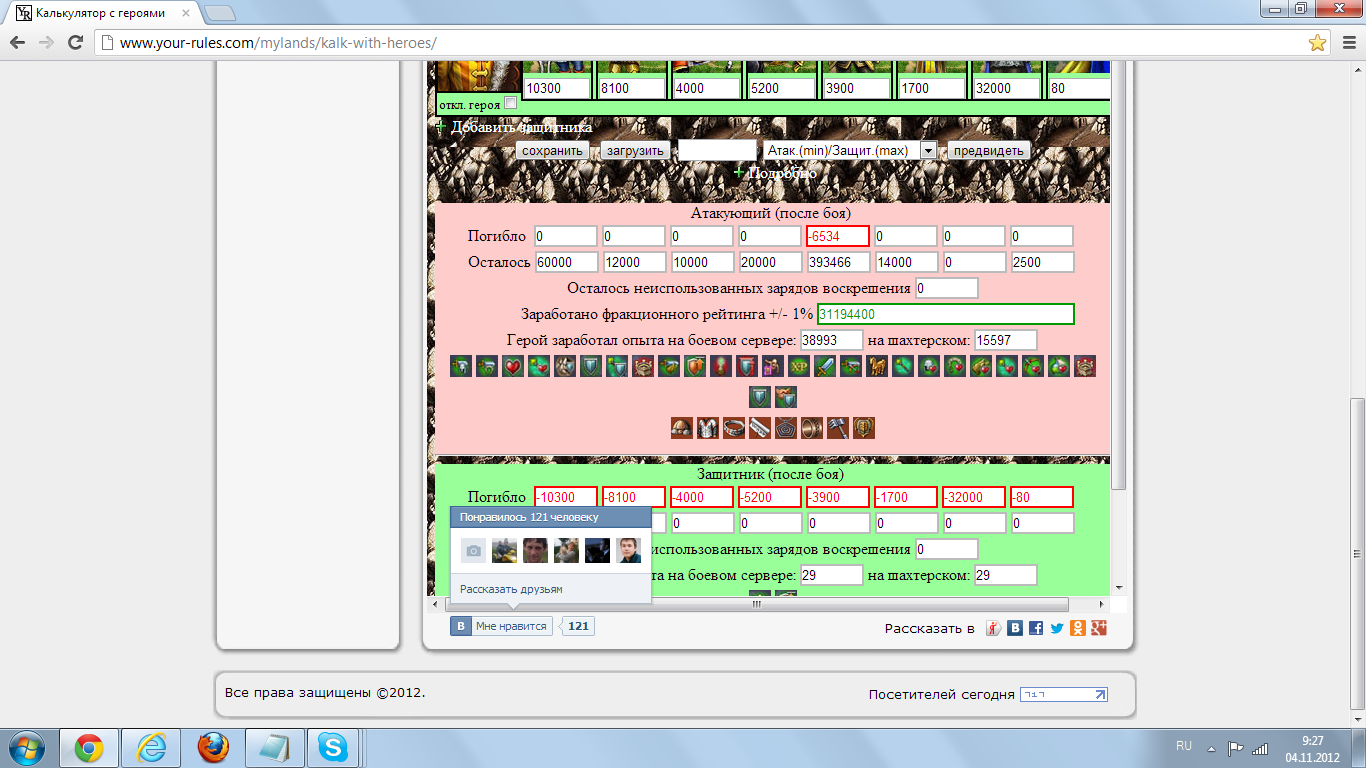The height and width of the screenshot is (768, 1366).
Task: Click the 121 likes counter
Action: coord(579,626)
